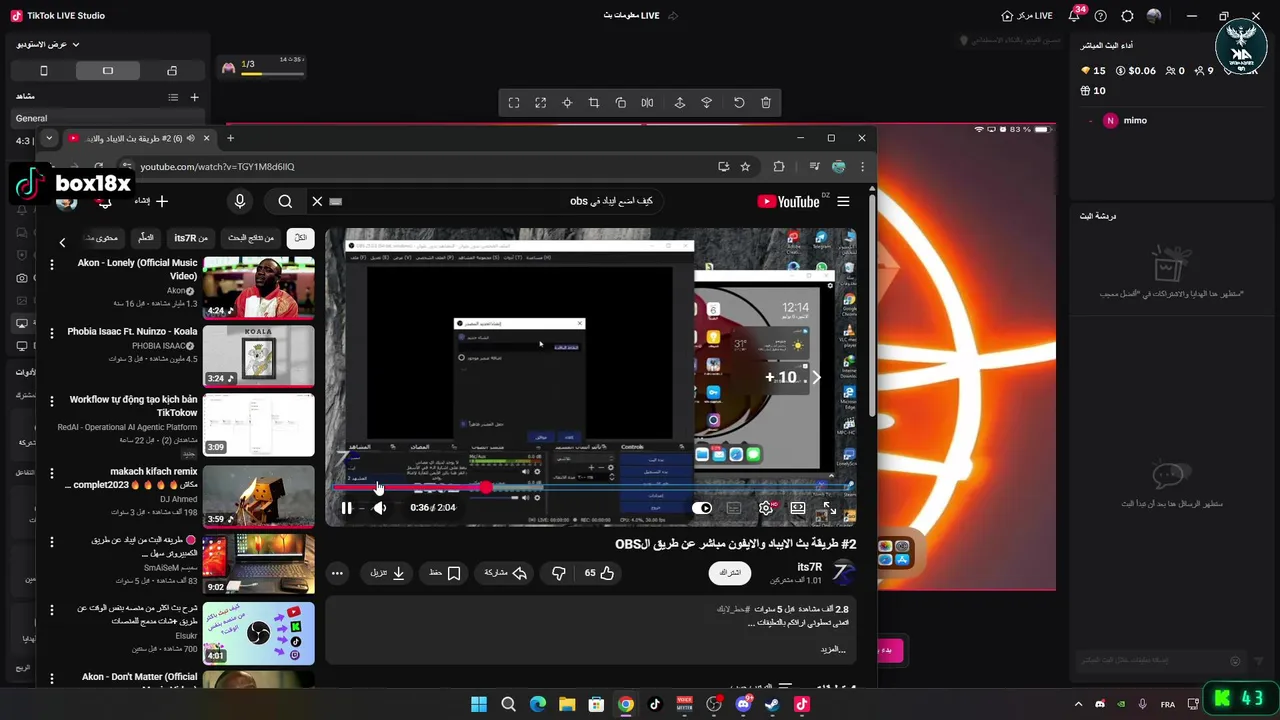
Task: Open options for Akon Lonely video
Action: pyautogui.click(x=52, y=265)
